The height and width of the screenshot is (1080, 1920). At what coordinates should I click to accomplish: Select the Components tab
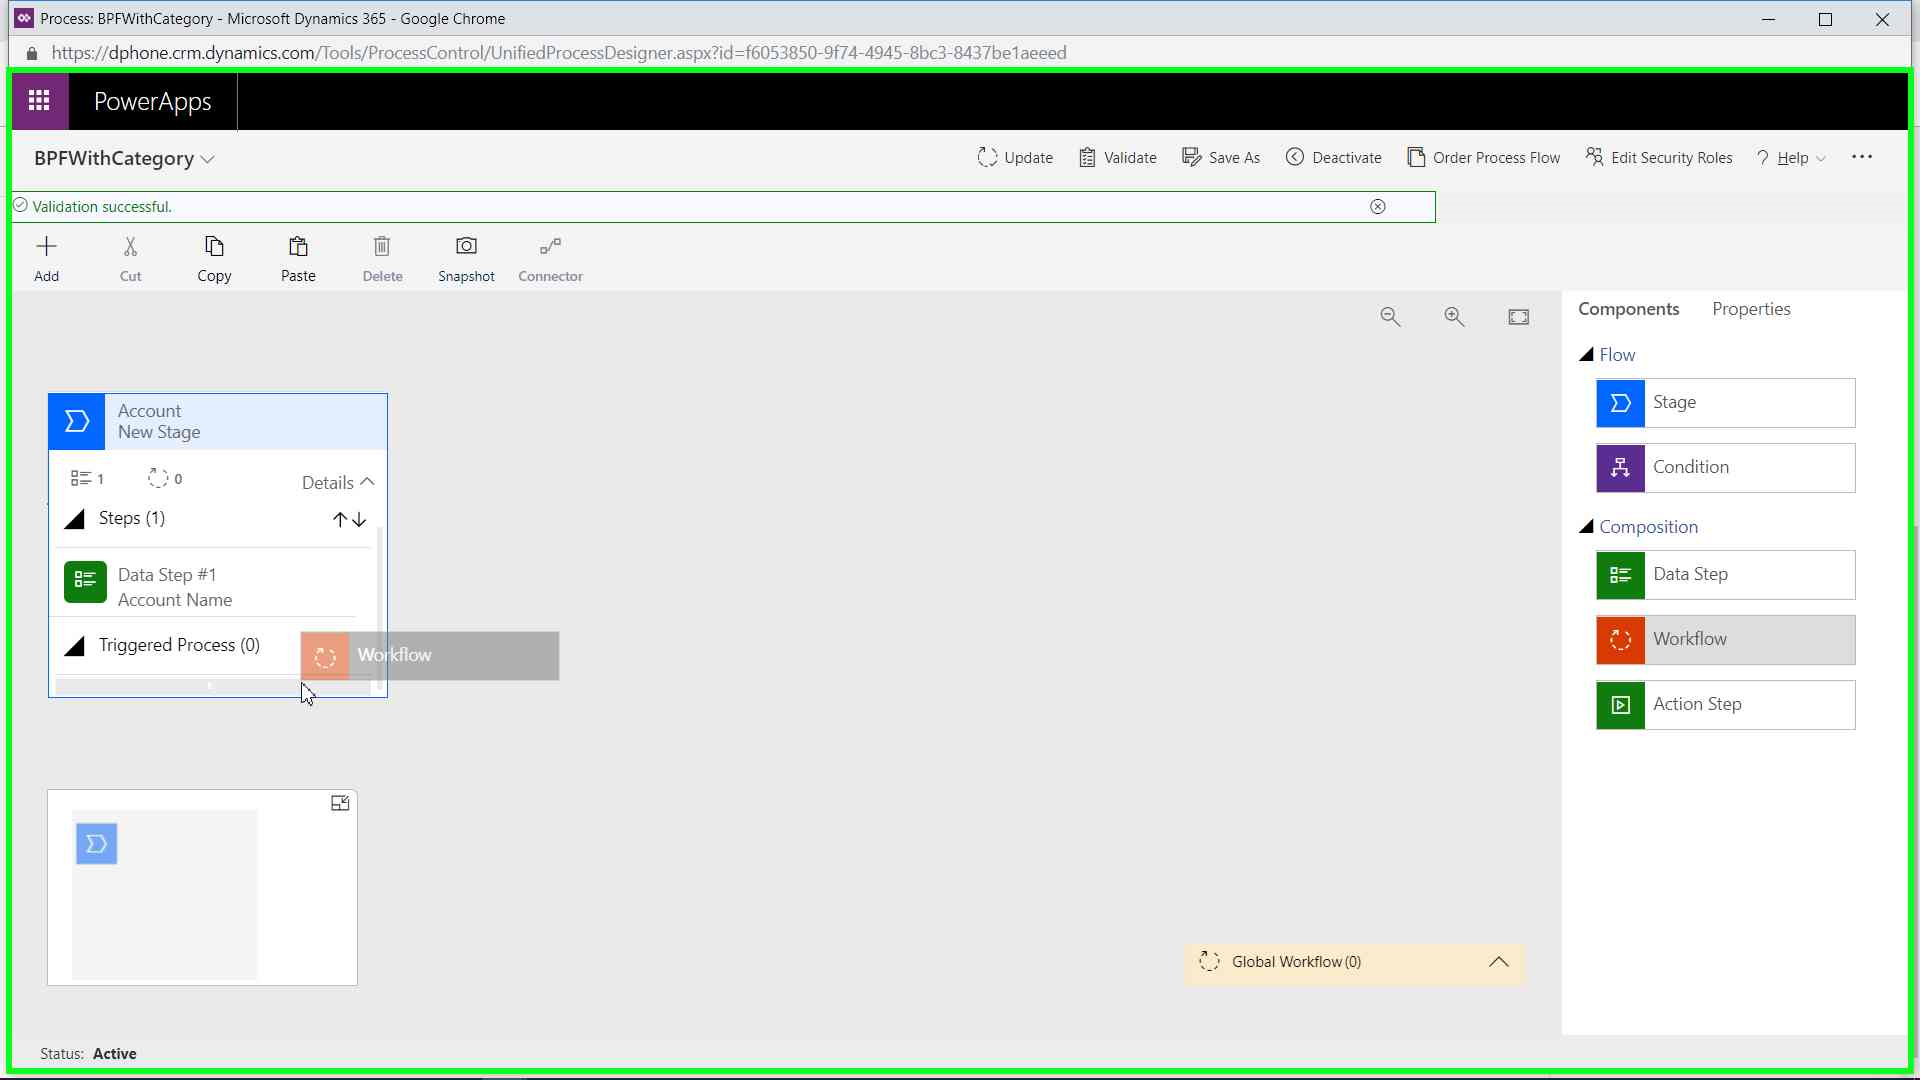coord(1628,309)
